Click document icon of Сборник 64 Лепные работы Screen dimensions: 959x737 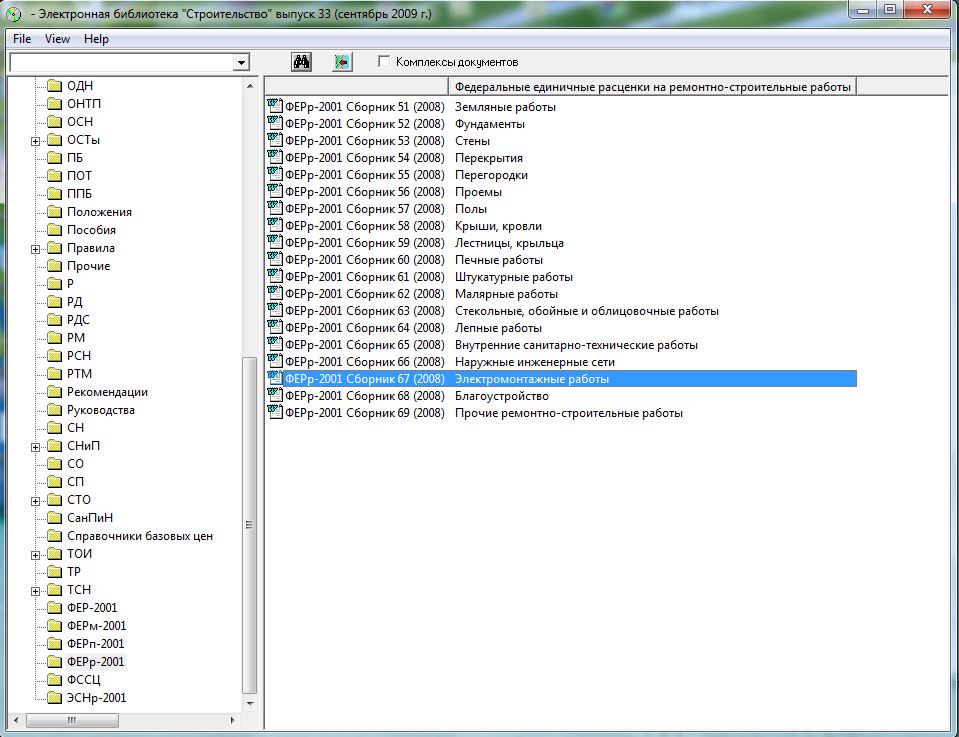(275, 328)
